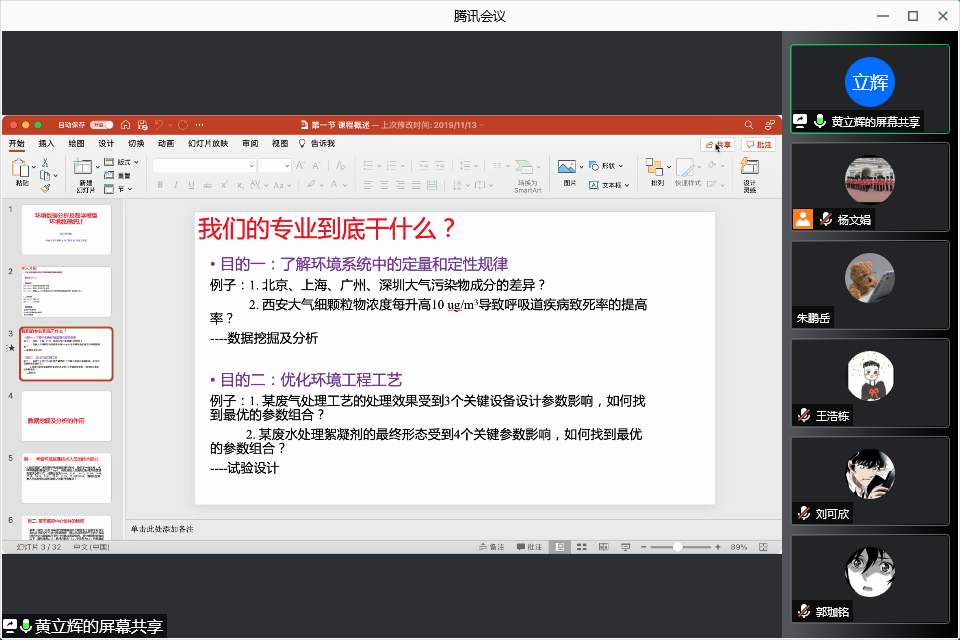Click the Format Painter brush icon
This screenshot has width=960, height=640.
(44, 187)
